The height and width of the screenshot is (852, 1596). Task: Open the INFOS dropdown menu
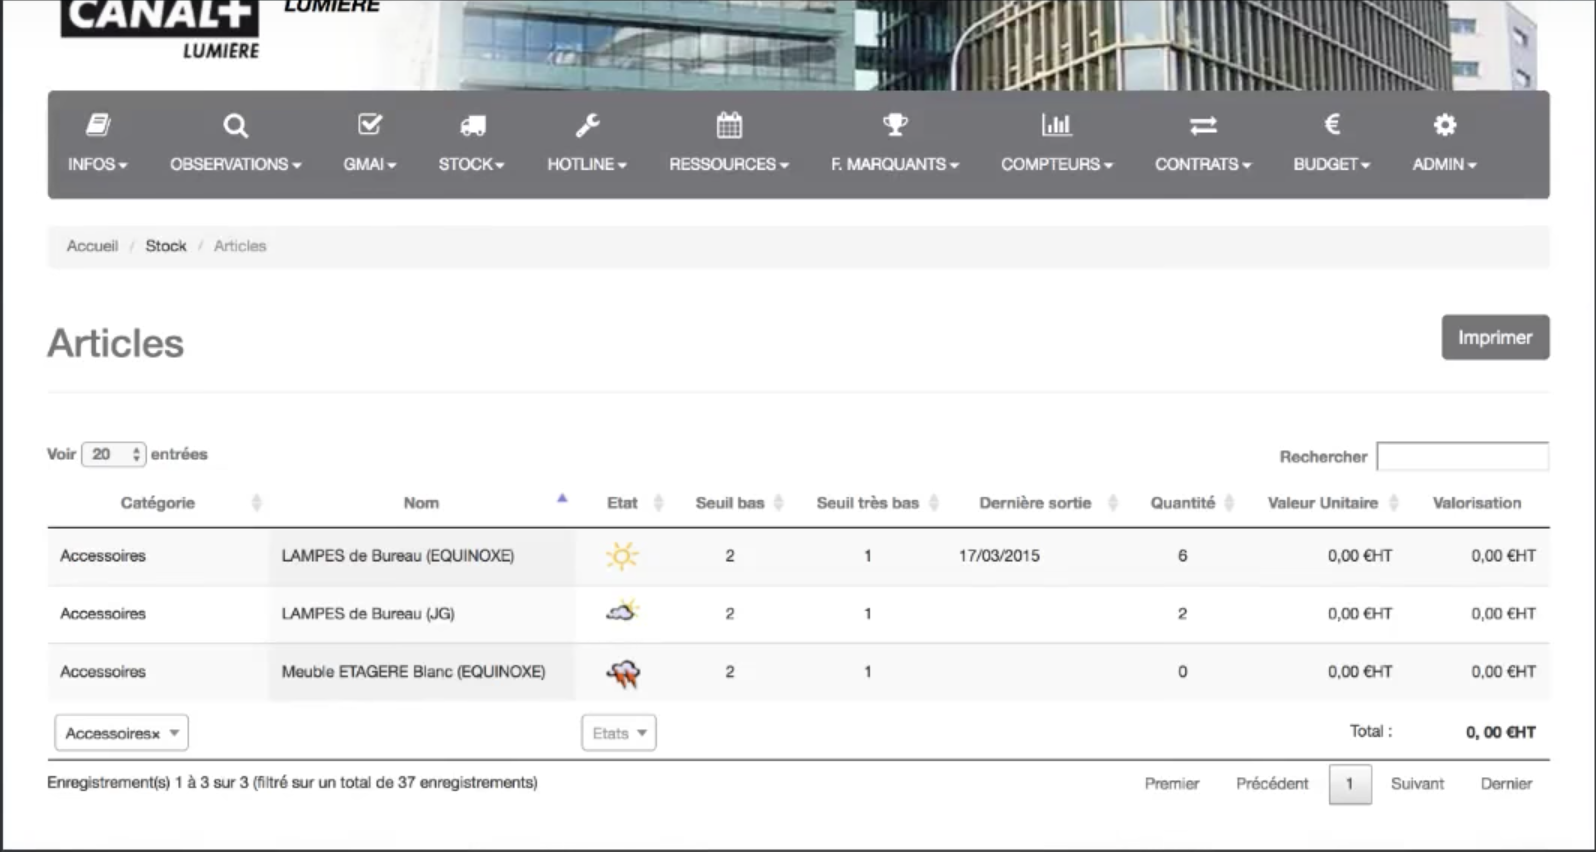pos(97,164)
